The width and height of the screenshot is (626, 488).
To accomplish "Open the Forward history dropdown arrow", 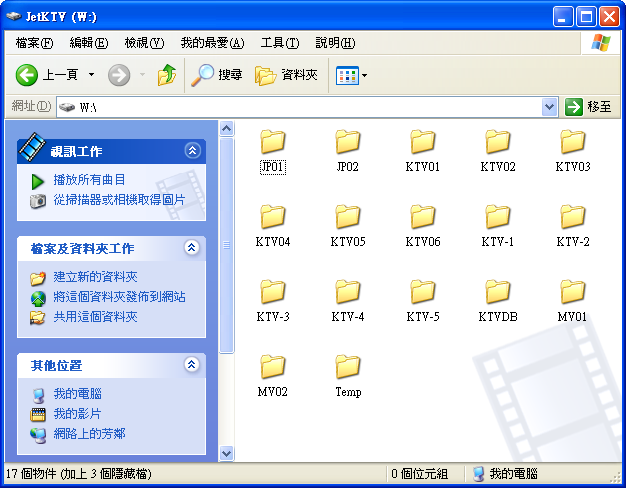I will click(x=142, y=75).
